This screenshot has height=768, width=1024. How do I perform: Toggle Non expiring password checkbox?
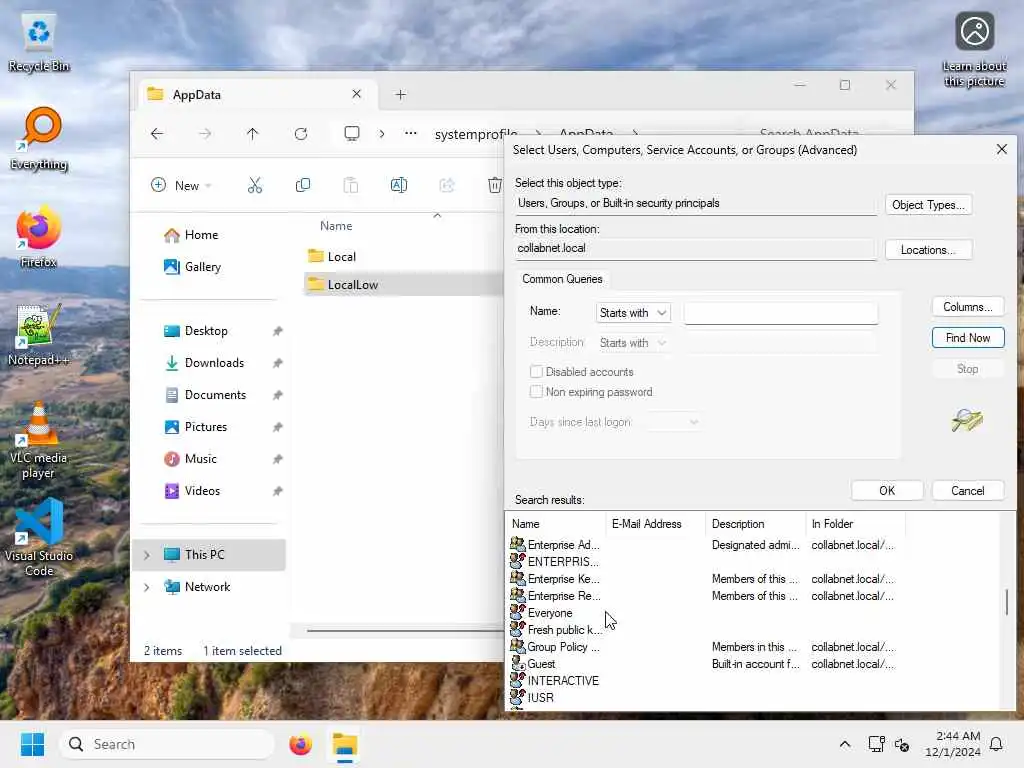(536, 392)
